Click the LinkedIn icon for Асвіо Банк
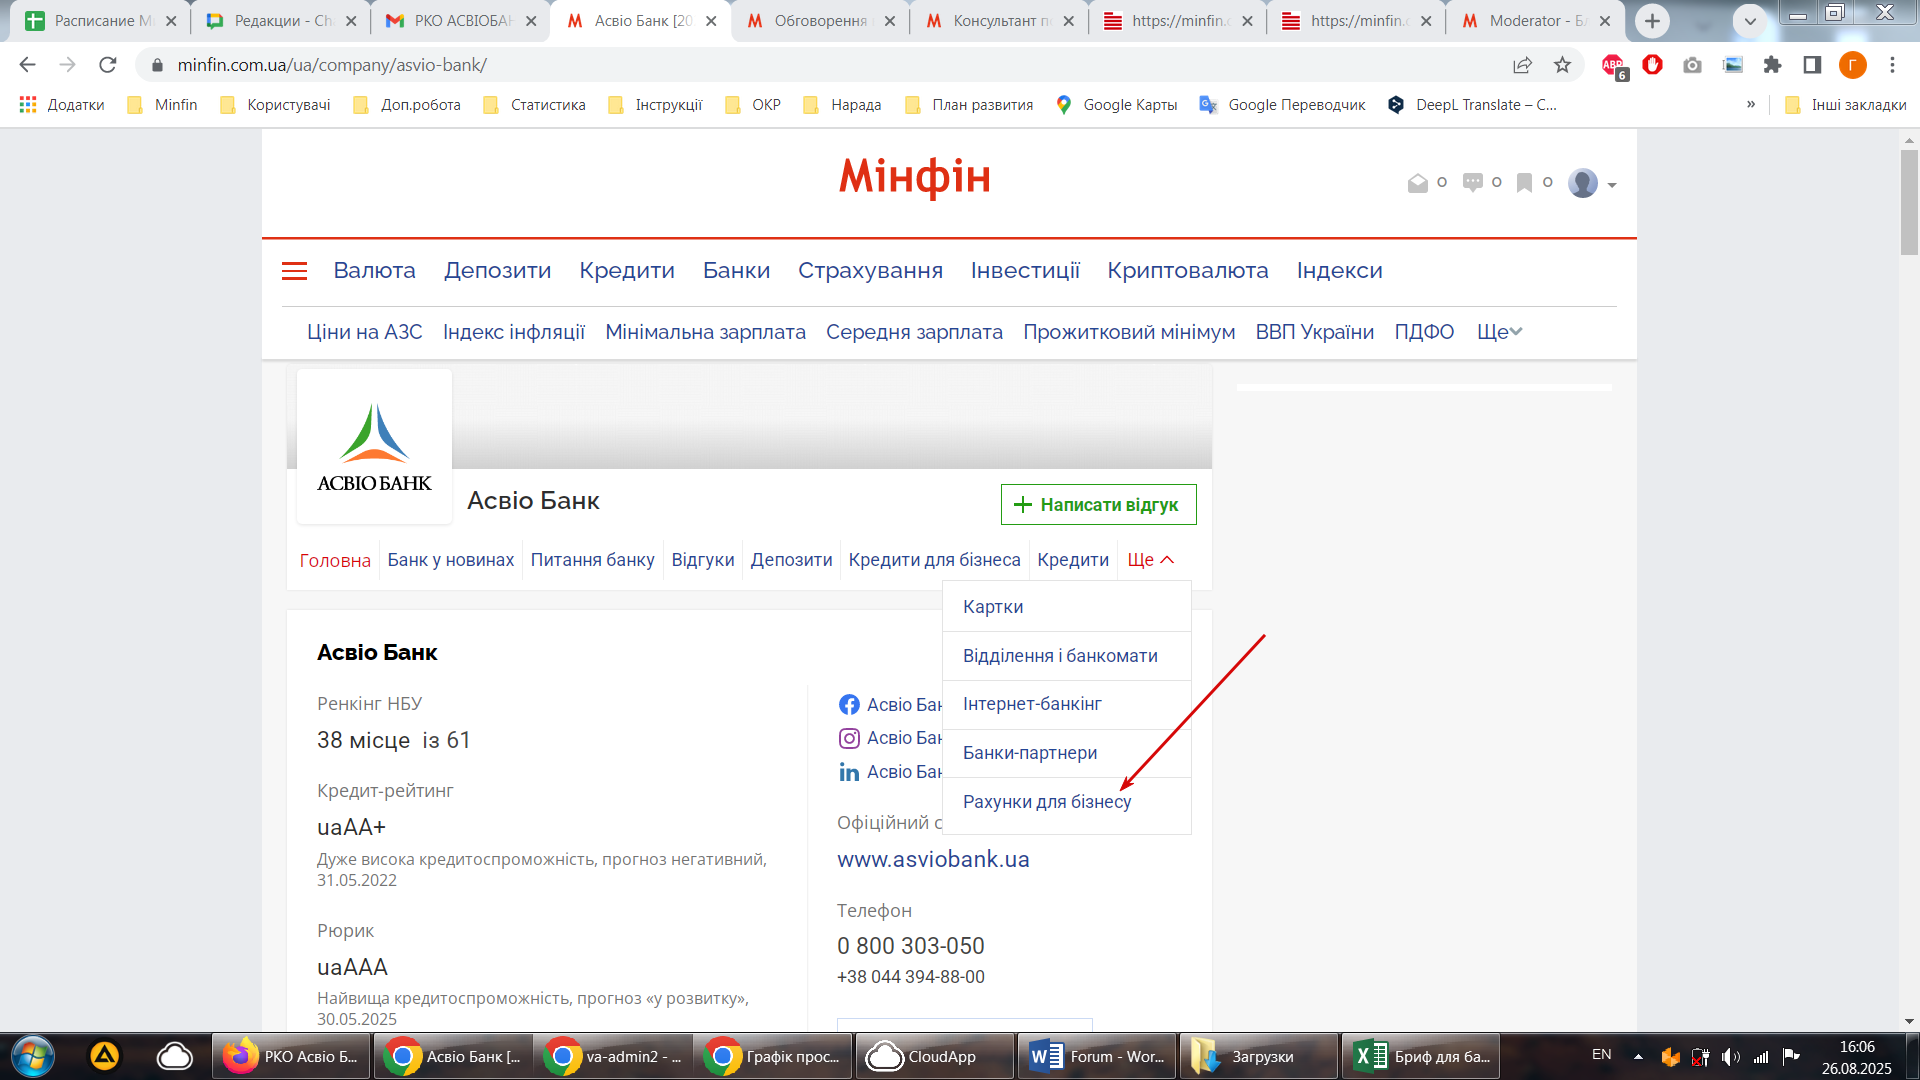This screenshot has height=1080, width=1920. click(849, 772)
